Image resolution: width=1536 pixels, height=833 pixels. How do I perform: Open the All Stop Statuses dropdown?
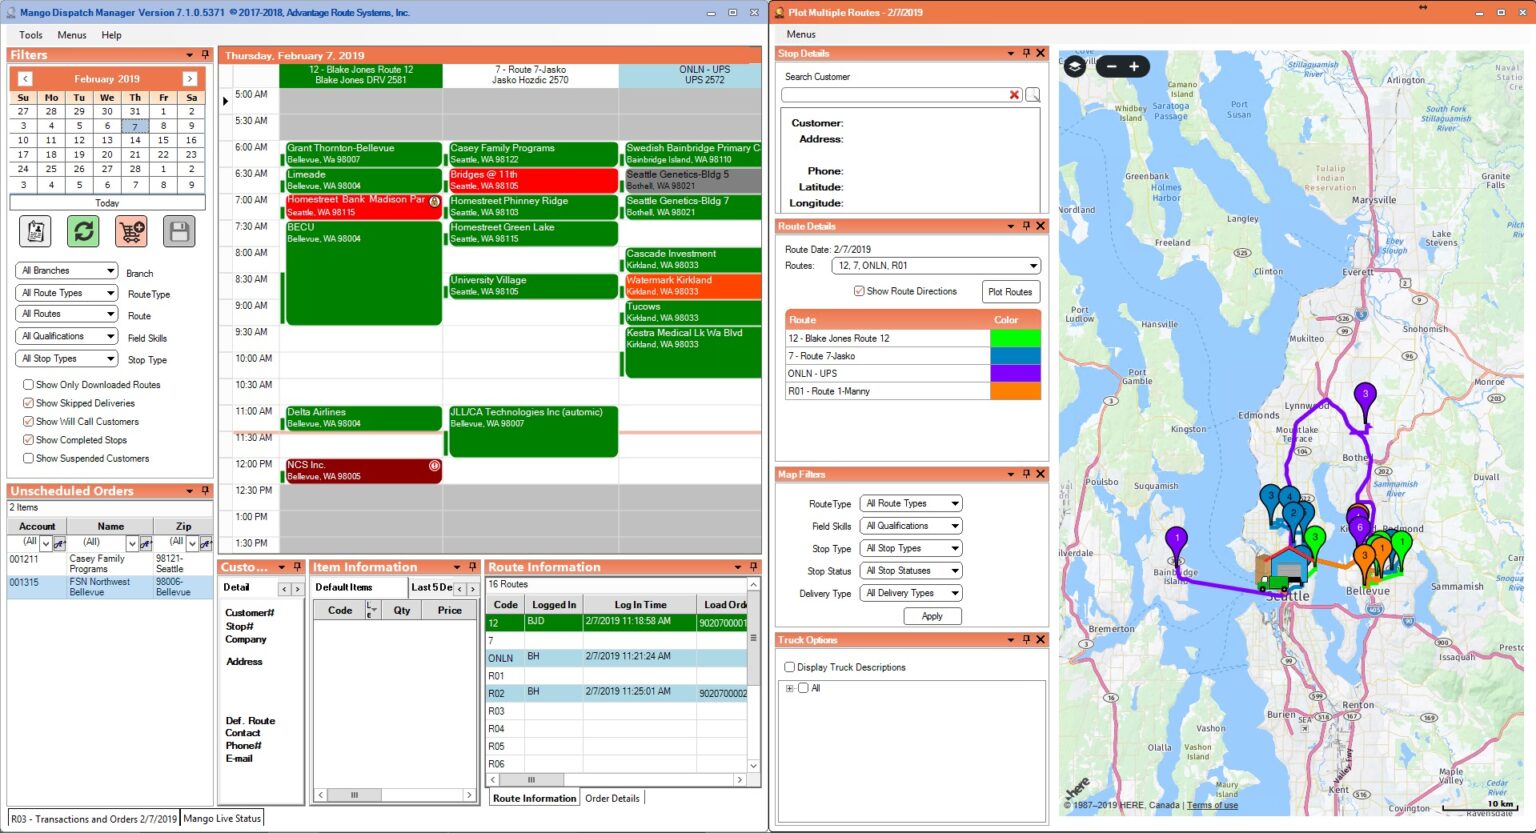point(911,571)
